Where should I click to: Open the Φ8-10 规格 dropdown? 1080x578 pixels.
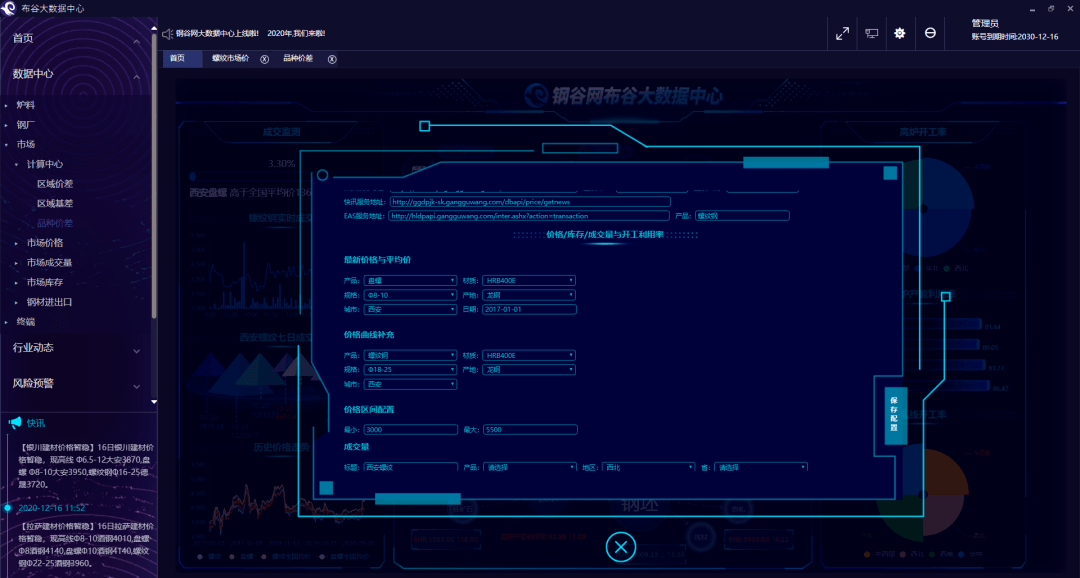[410, 295]
